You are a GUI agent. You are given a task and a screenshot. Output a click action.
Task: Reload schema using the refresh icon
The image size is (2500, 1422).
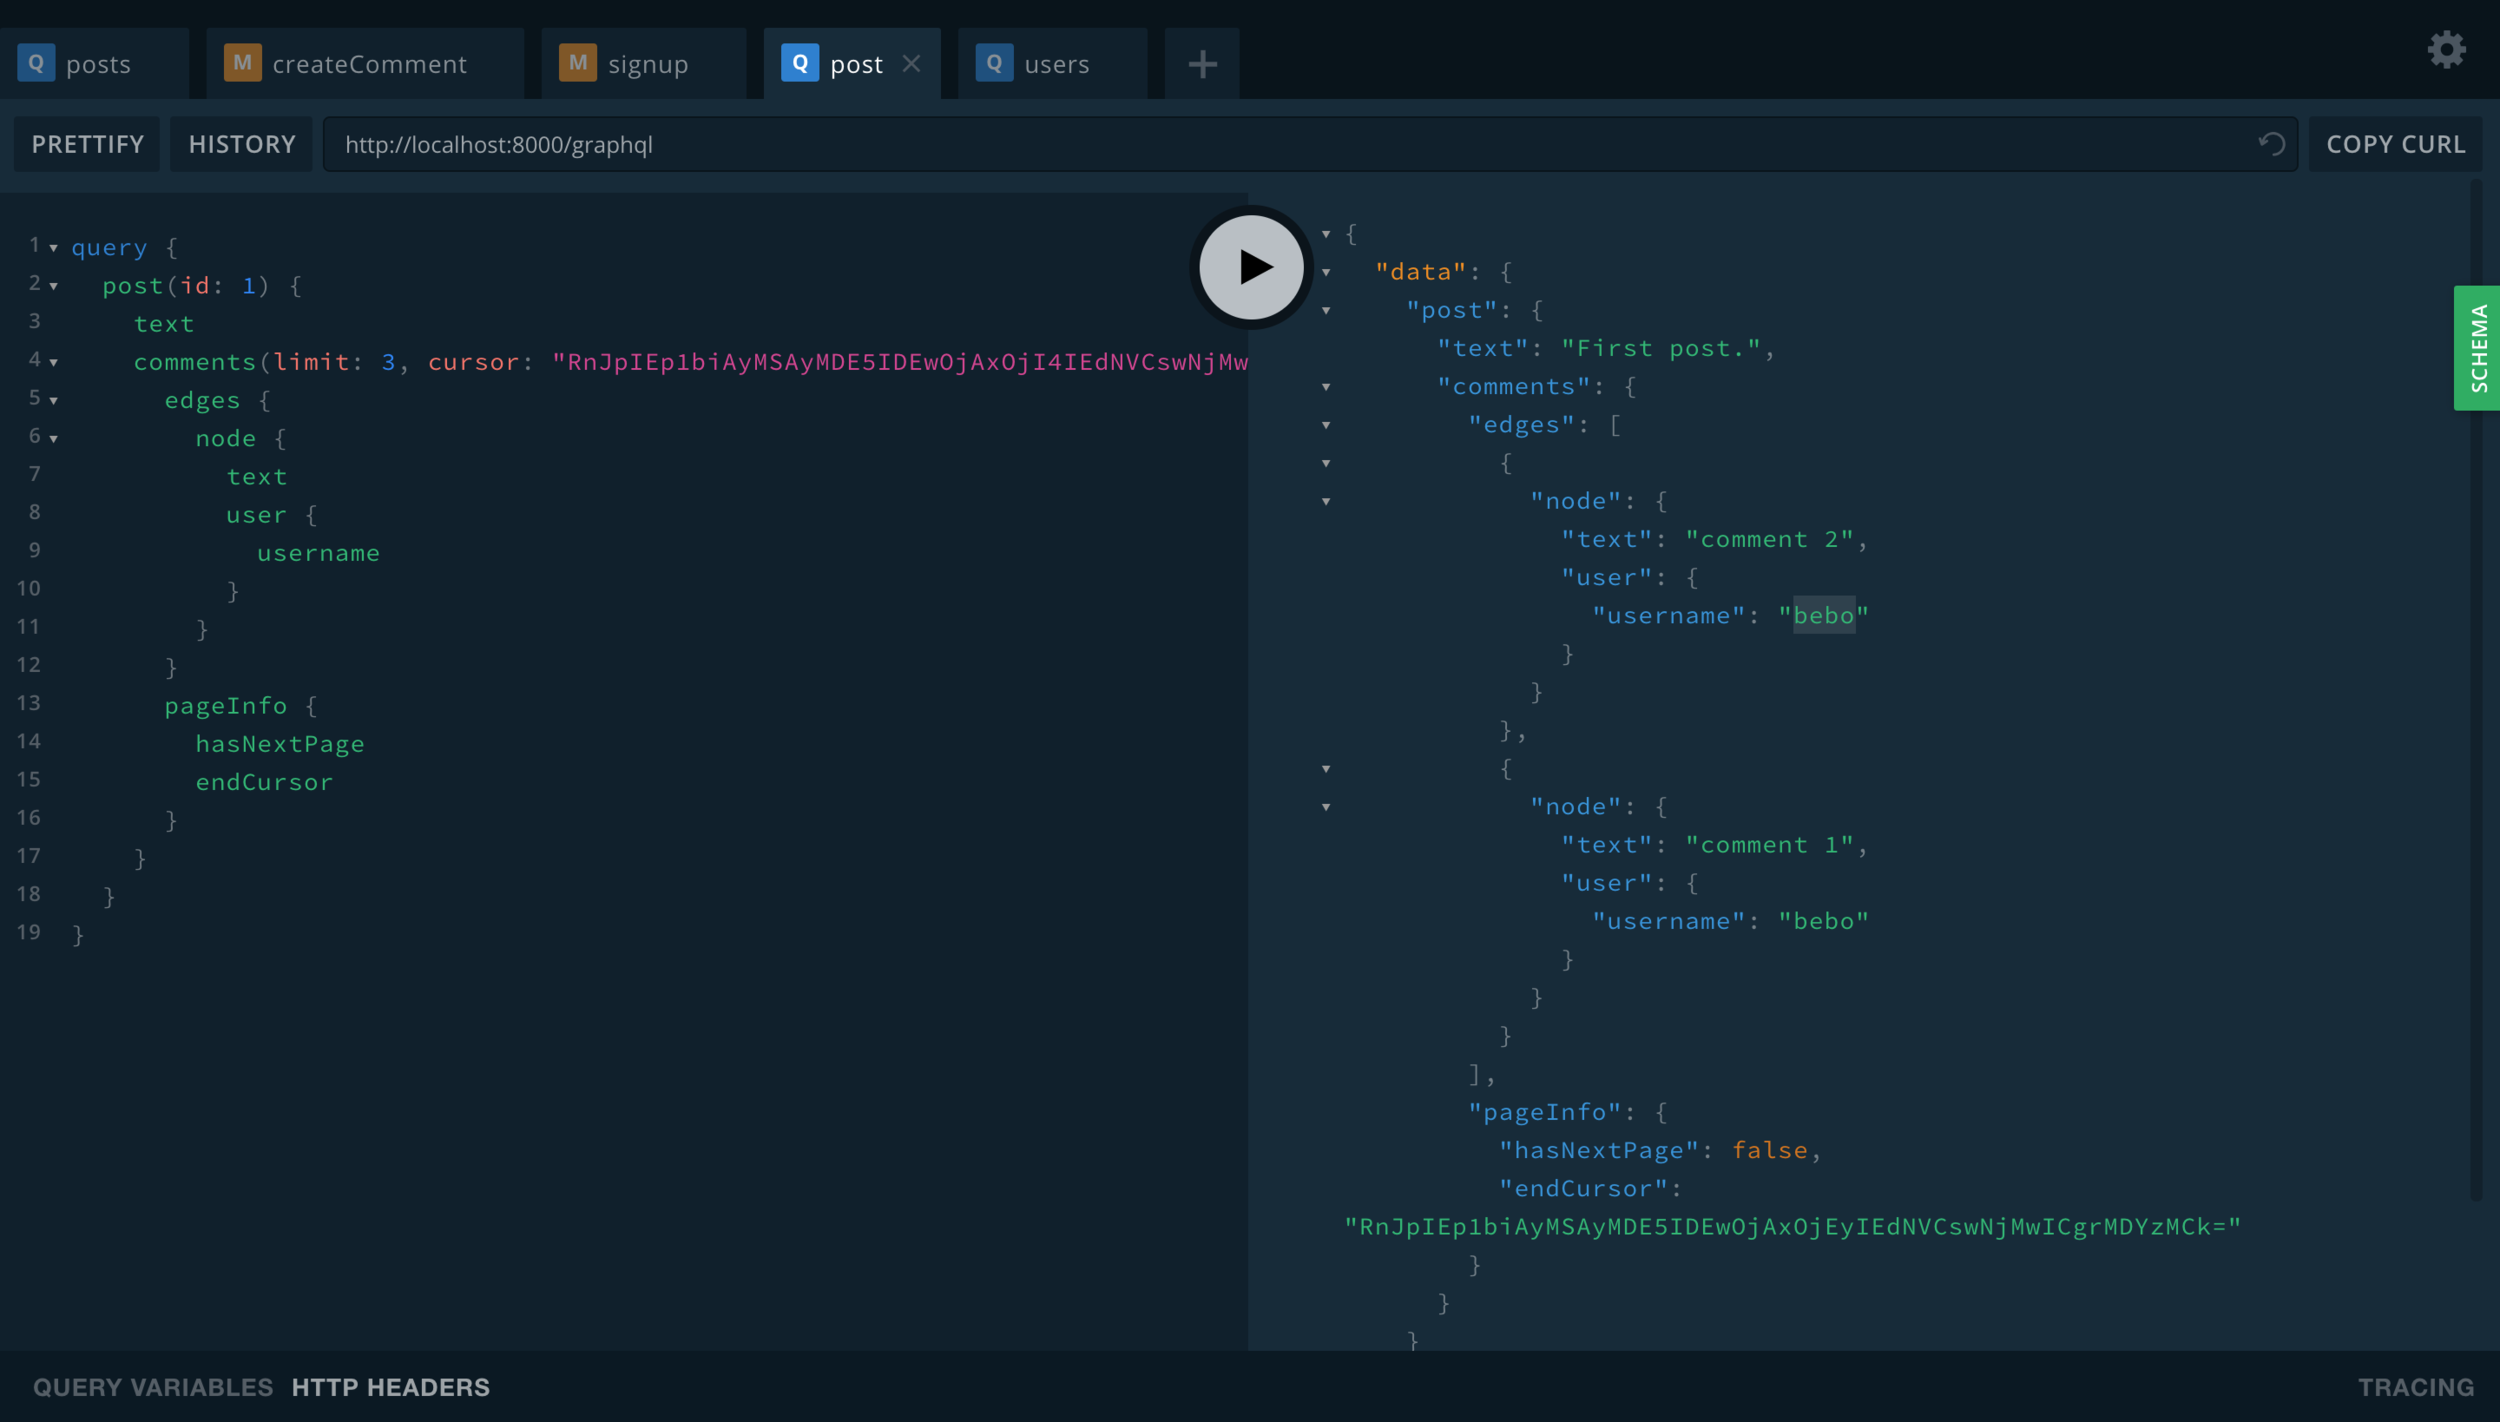pos(2271,144)
